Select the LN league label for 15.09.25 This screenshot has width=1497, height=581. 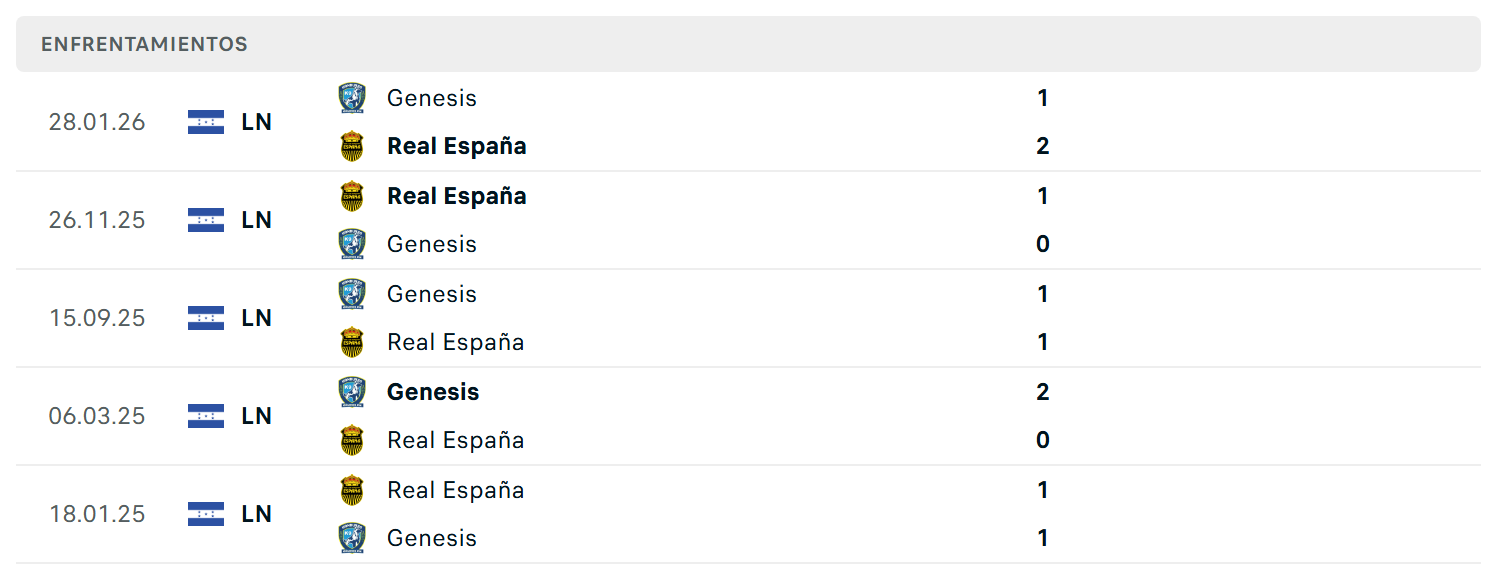[x=257, y=318]
